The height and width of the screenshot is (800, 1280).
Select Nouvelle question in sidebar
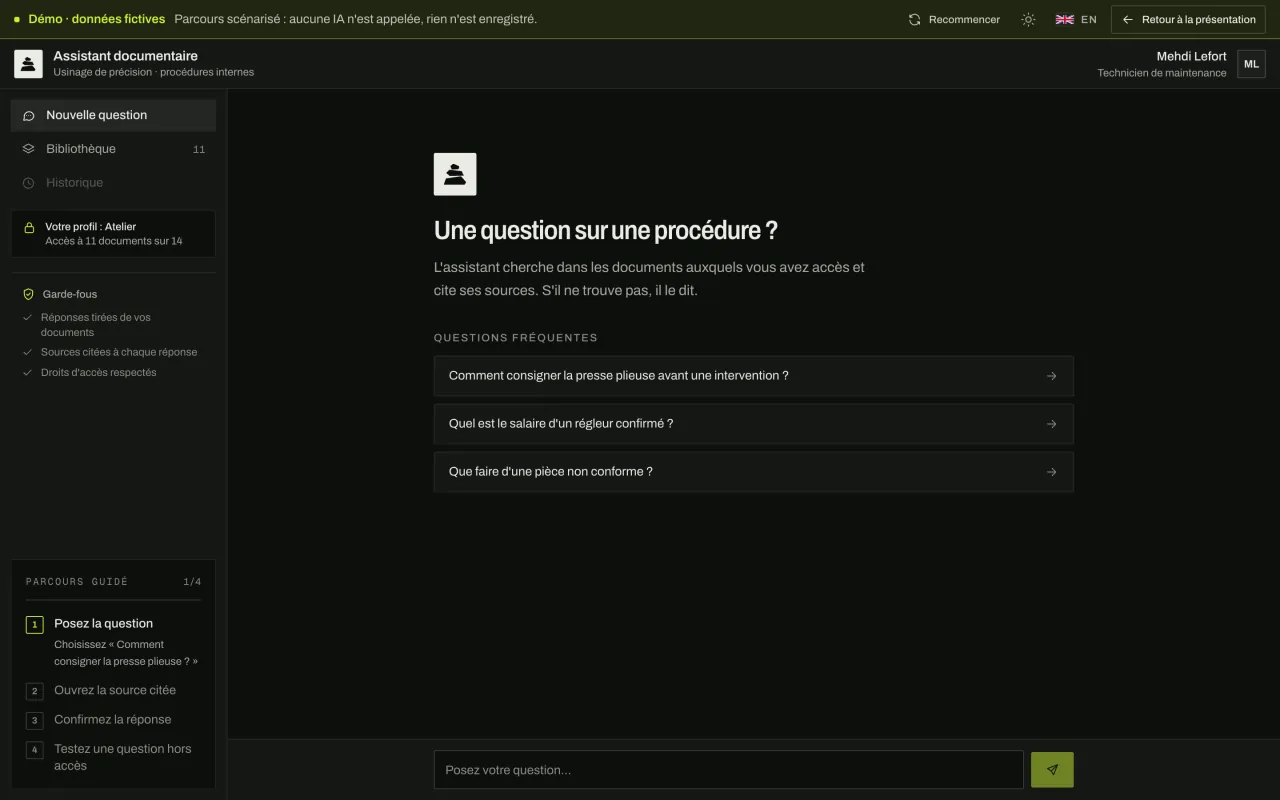113,115
